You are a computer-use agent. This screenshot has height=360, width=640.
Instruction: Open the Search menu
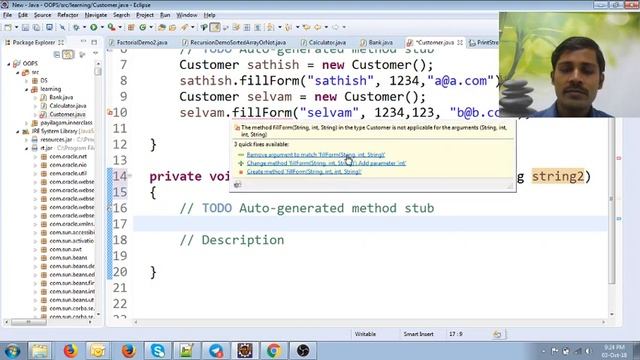(x=121, y=15)
